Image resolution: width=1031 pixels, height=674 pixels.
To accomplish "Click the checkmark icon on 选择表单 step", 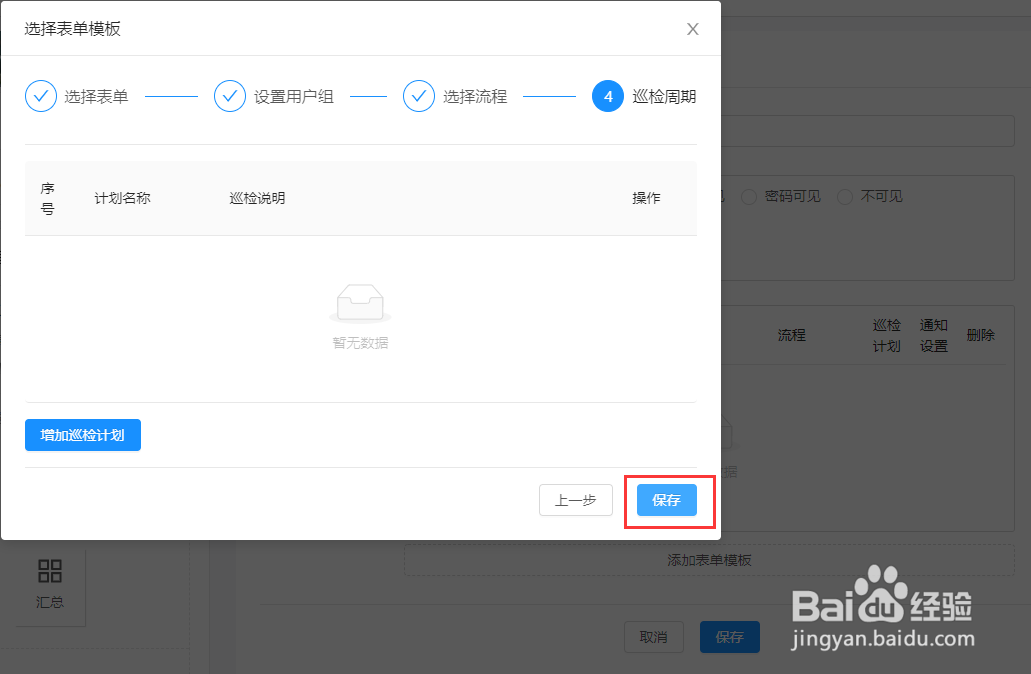I will tap(41, 96).
